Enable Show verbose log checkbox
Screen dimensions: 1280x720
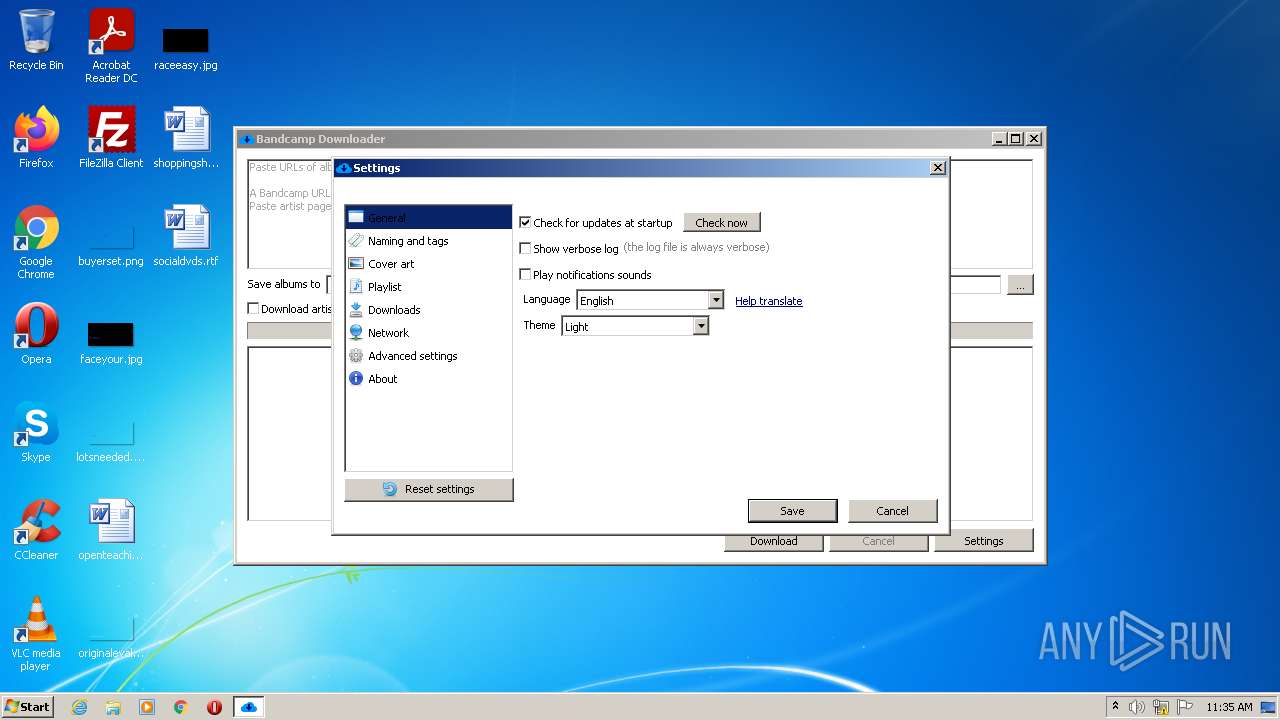click(x=525, y=248)
